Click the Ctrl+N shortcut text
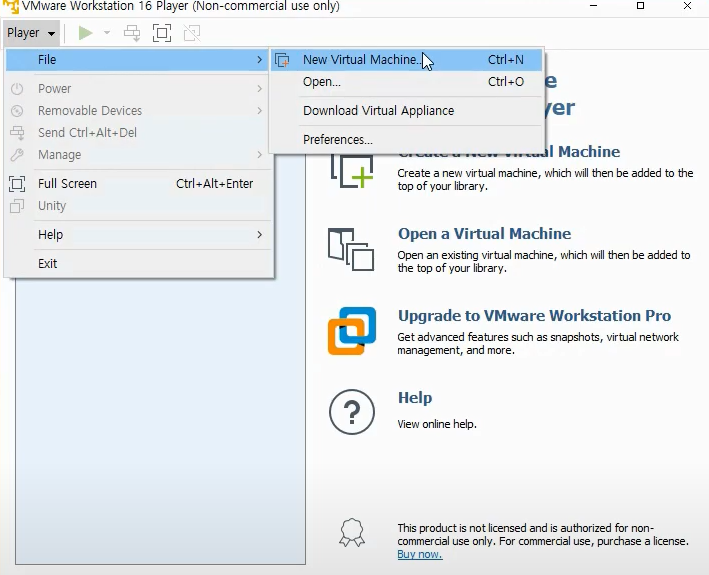This screenshot has width=709, height=575. click(506, 60)
